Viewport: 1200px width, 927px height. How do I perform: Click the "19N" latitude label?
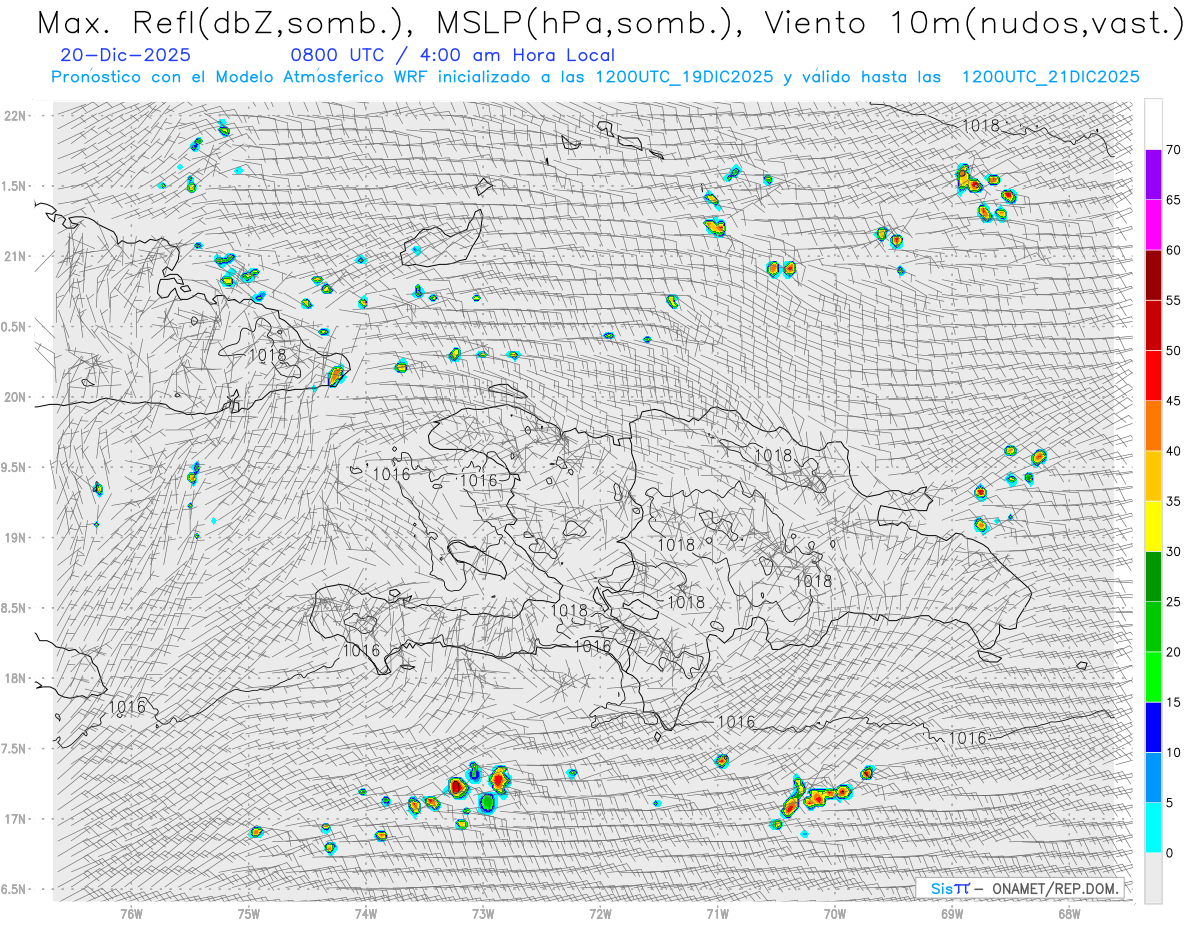[15, 538]
